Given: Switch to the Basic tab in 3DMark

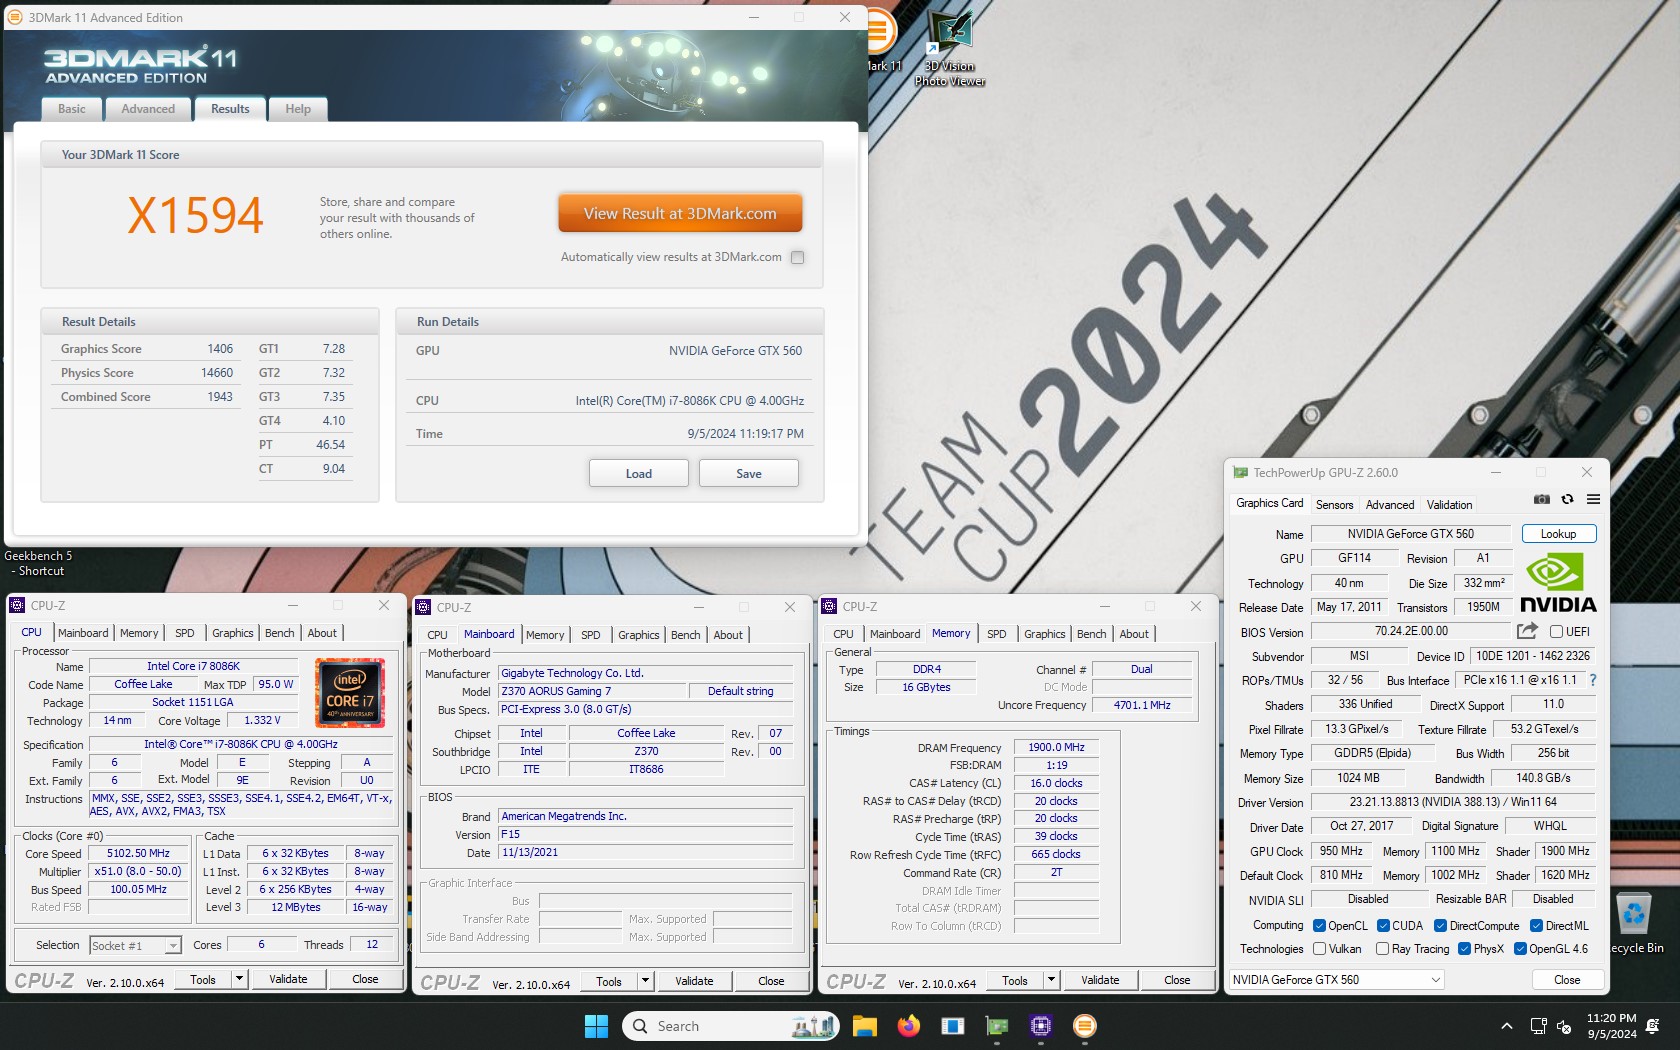Looking at the screenshot, I should (x=72, y=109).
